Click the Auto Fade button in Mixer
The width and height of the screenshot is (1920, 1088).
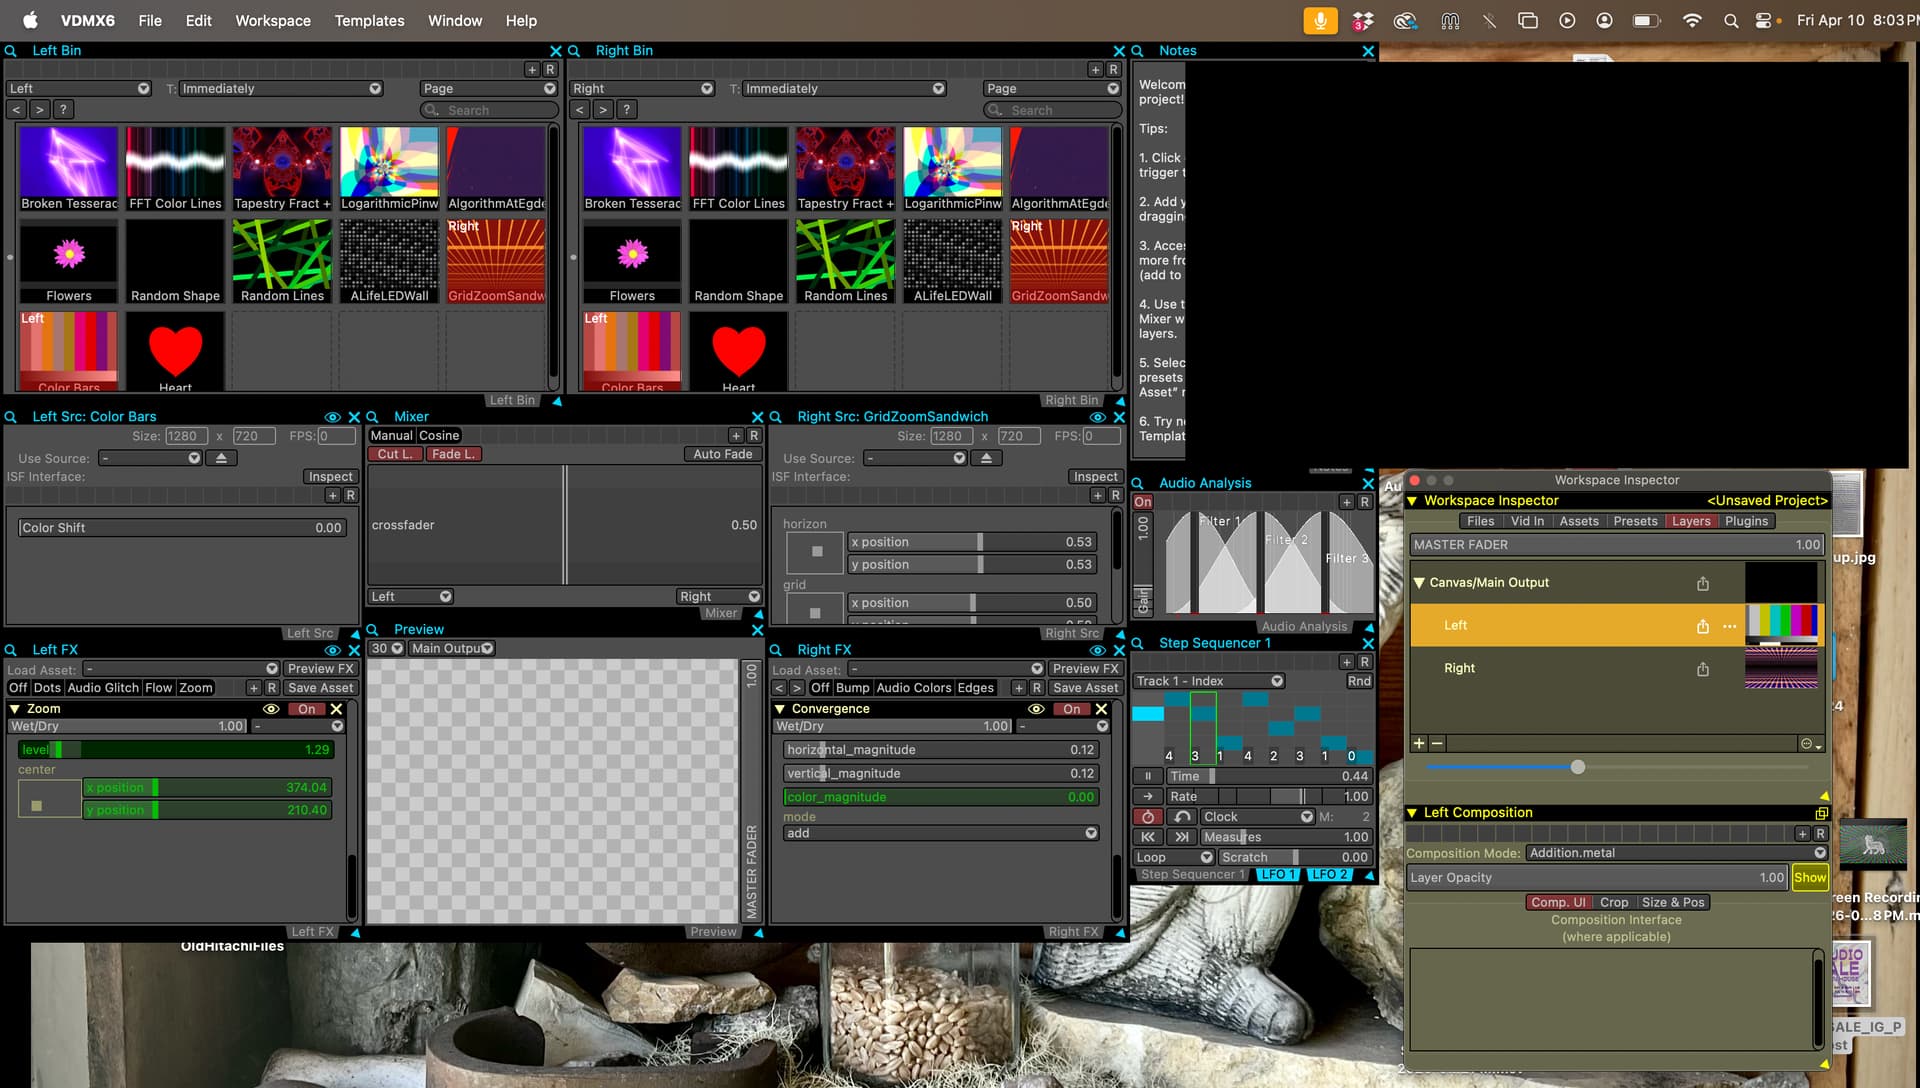tap(722, 454)
